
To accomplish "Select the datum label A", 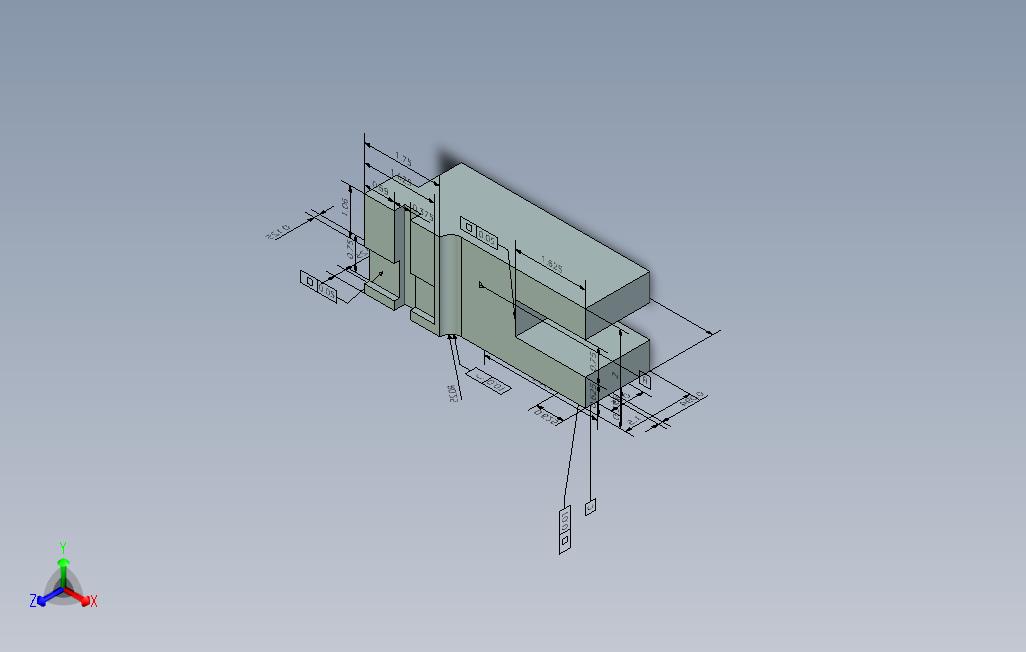I will (645, 380).
